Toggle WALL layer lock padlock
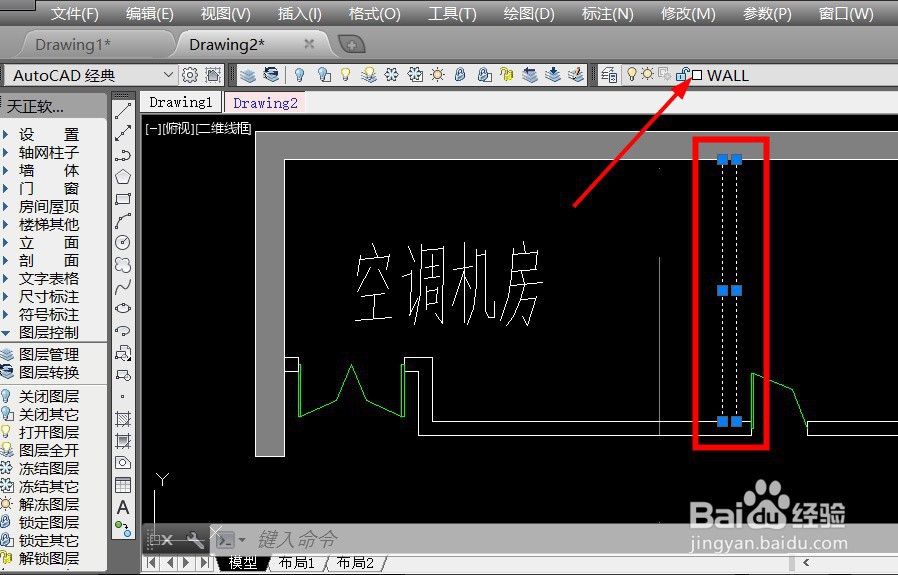898x575 pixels. 683,74
